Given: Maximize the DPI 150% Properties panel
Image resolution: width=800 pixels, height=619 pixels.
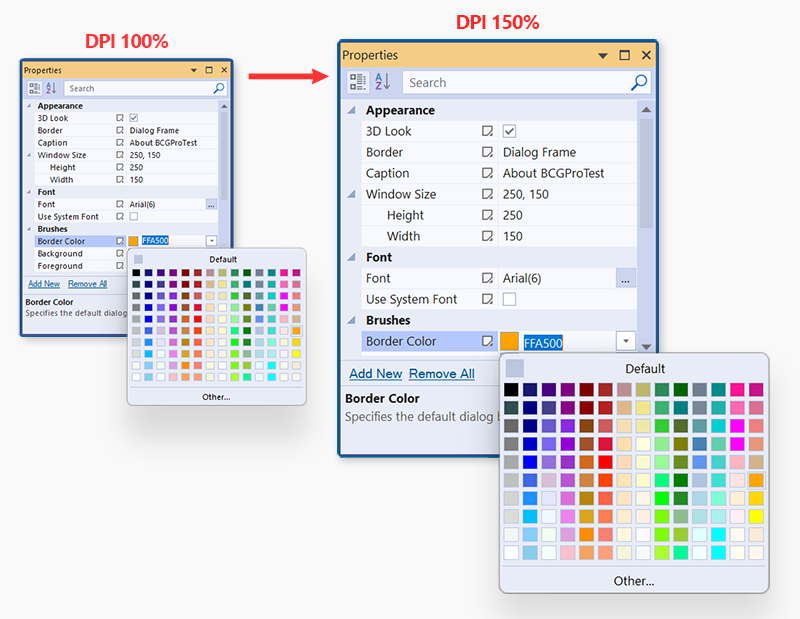Looking at the screenshot, I should [624, 55].
